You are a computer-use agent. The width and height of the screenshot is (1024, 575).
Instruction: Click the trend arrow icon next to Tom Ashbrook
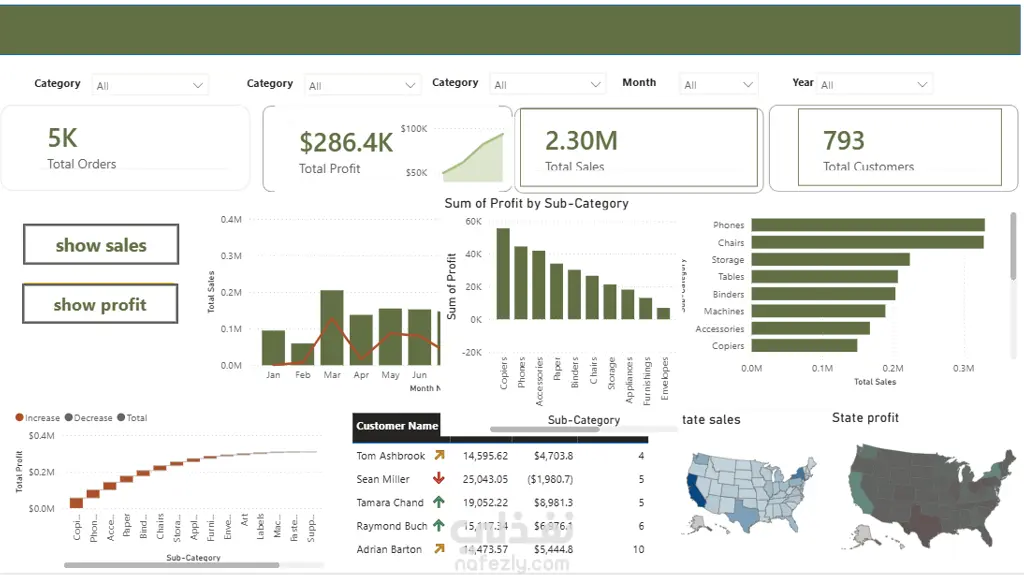pyautogui.click(x=440, y=455)
